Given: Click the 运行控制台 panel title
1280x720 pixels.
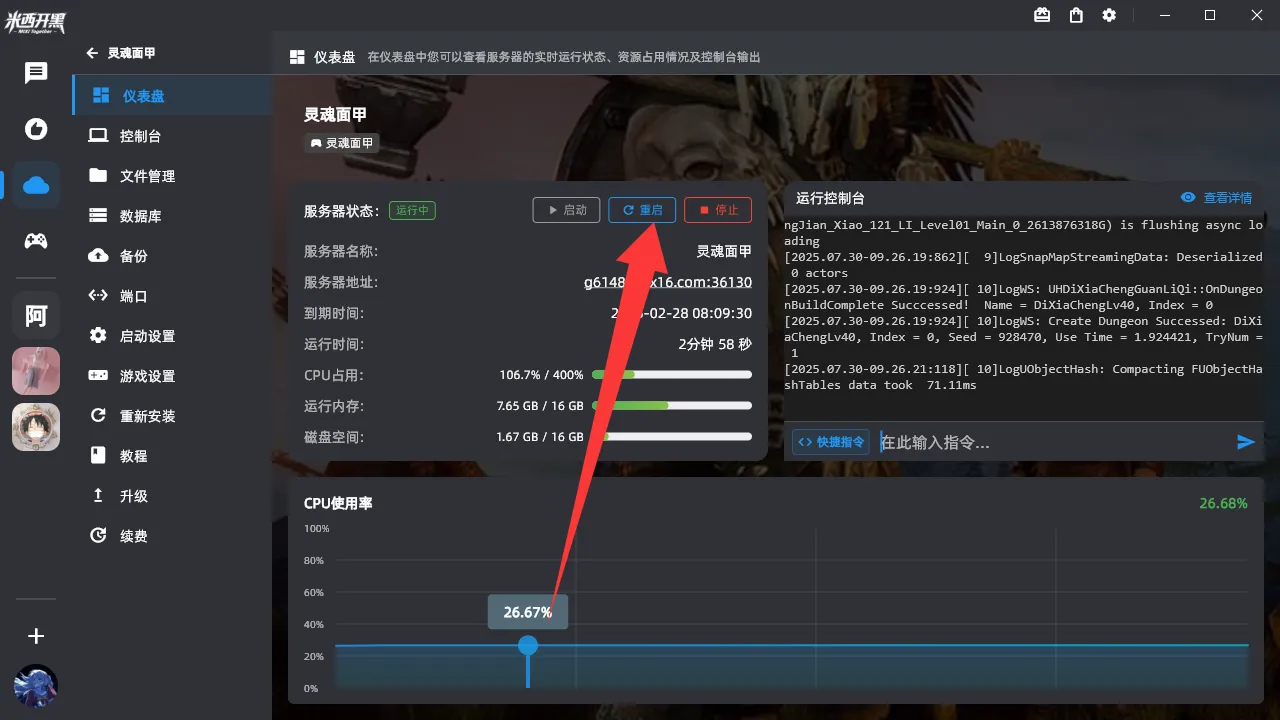Looking at the screenshot, I should tap(830, 198).
